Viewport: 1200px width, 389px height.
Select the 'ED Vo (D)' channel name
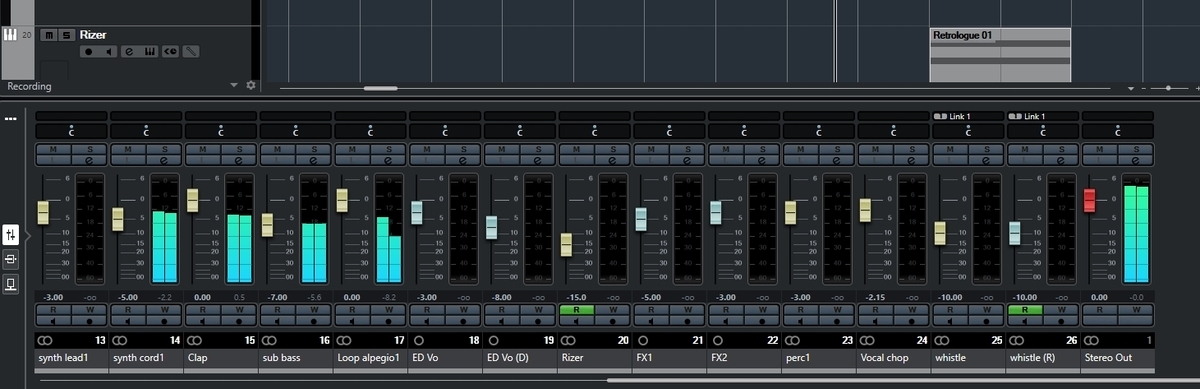coord(509,357)
